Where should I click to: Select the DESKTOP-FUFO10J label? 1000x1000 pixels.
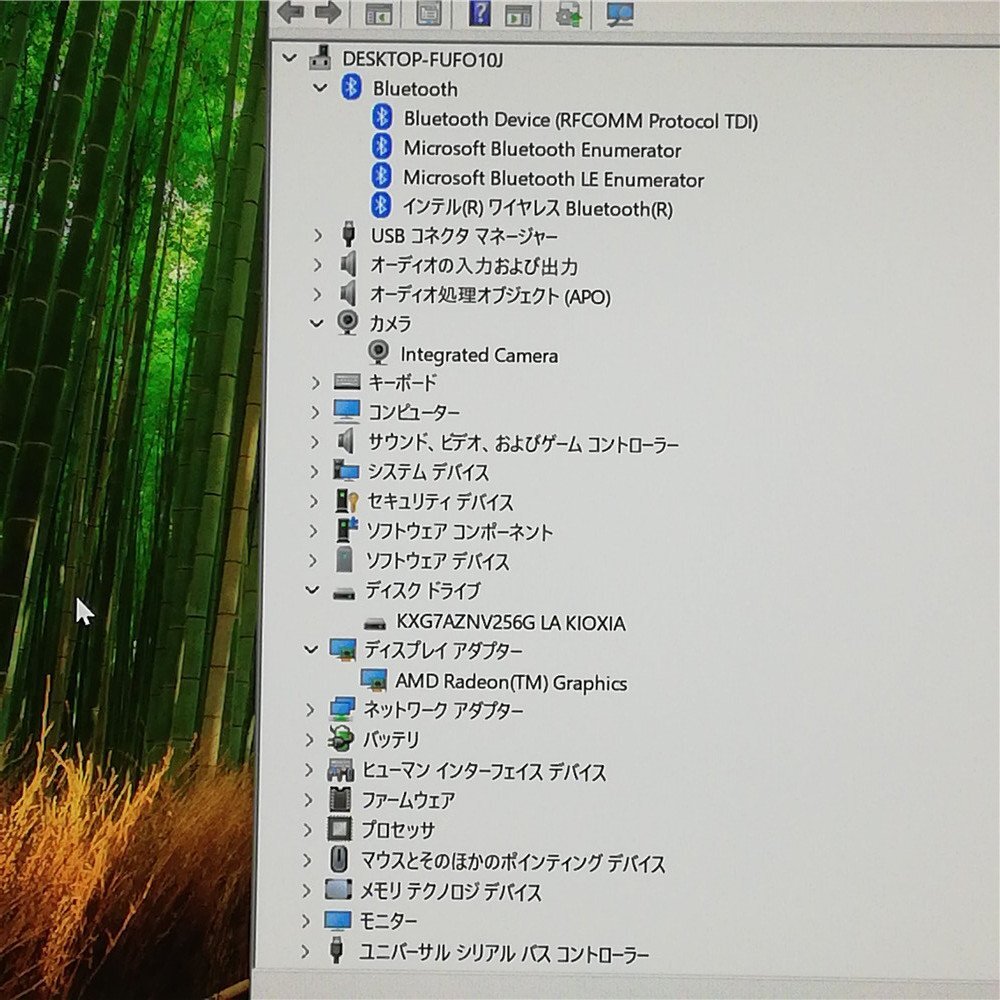click(x=423, y=59)
